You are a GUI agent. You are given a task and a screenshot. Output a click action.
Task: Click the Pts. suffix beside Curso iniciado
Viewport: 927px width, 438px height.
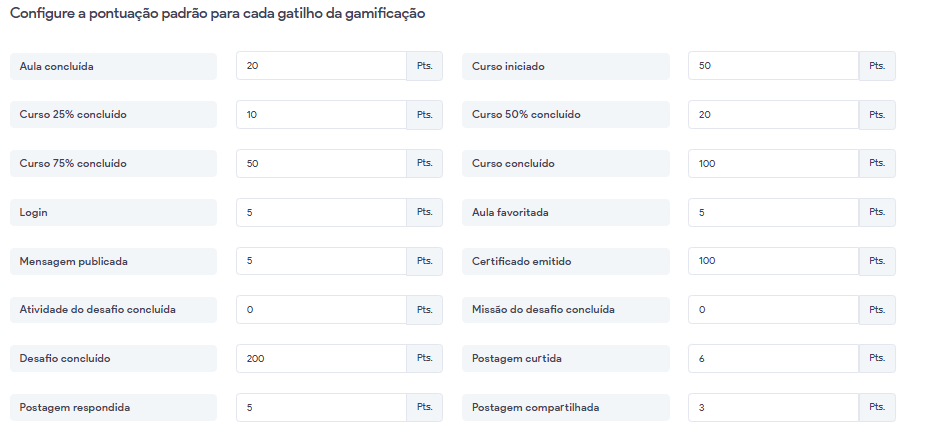coord(877,66)
